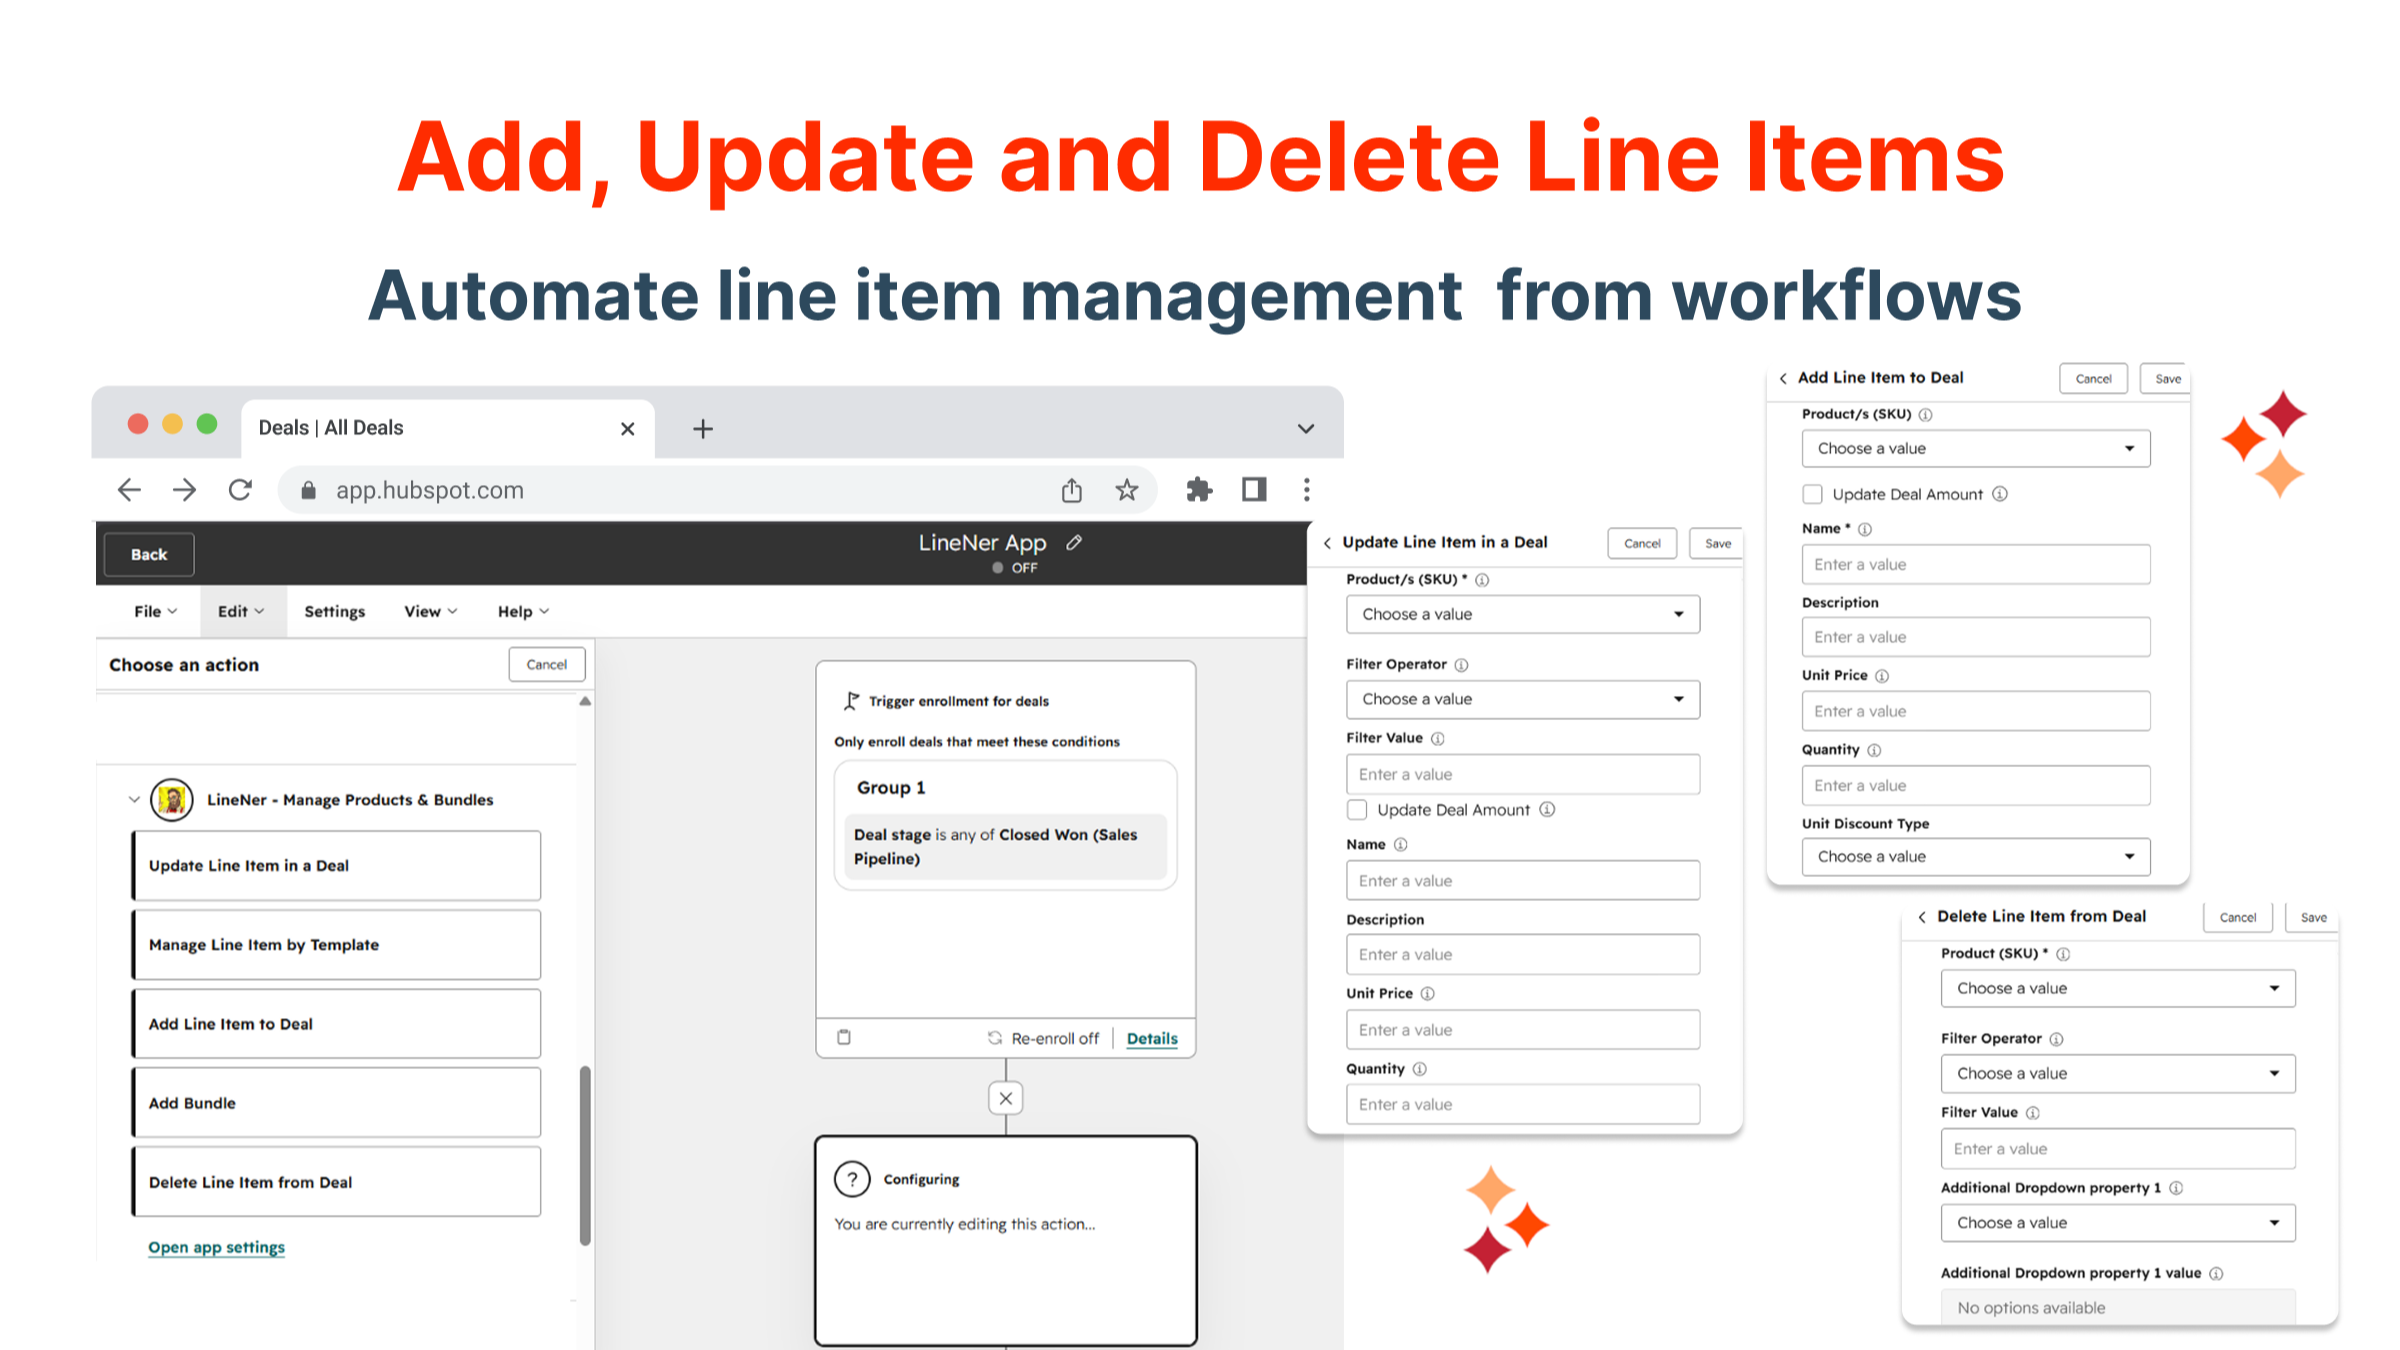Click the Details link in trigger card

point(1152,1038)
